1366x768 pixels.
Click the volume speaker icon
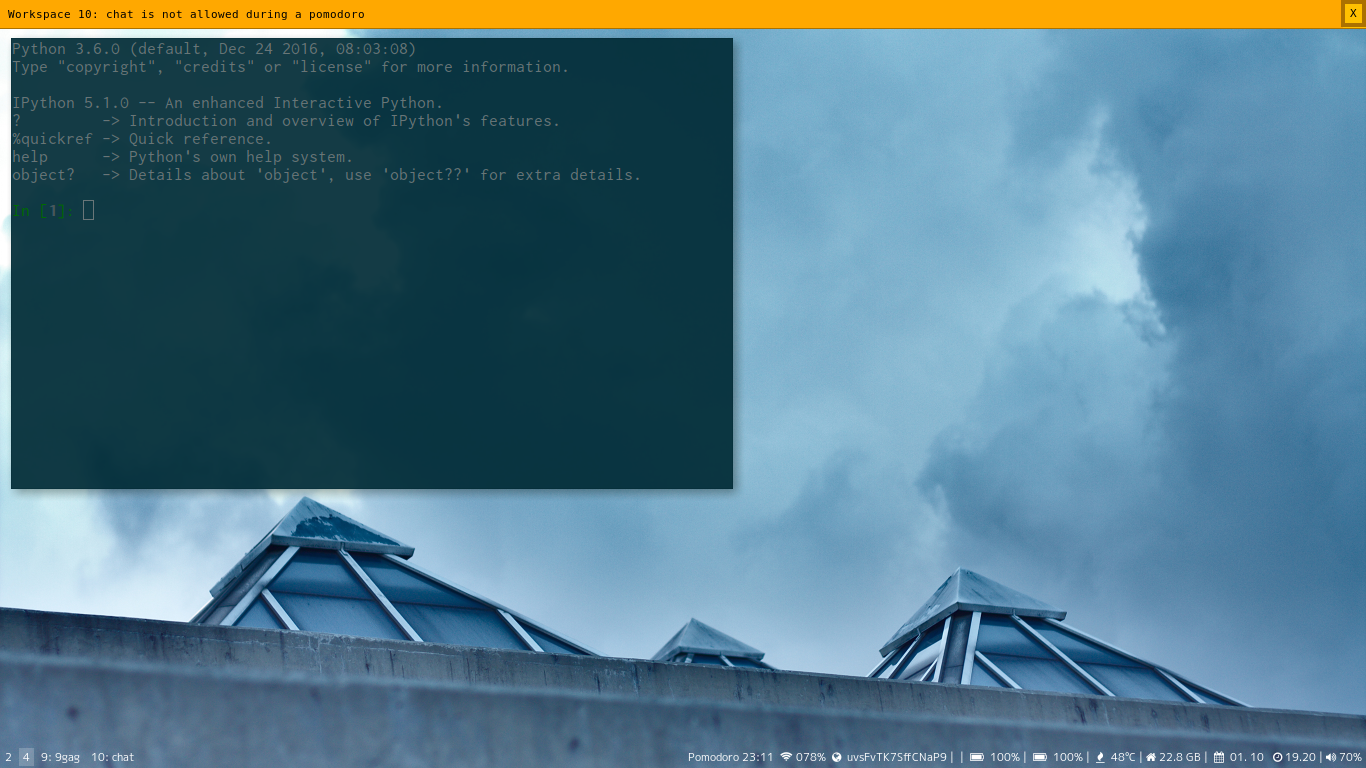(x=1331, y=757)
